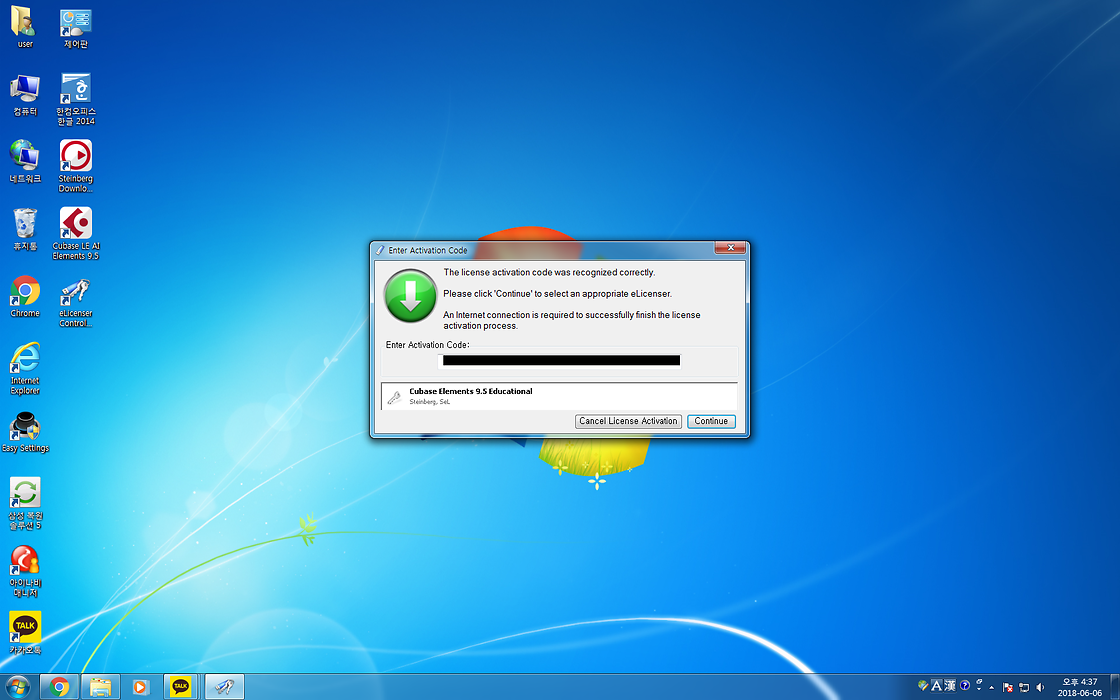Click the green download arrow icon in dialog
The height and width of the screenshot is (700, 1120).
(x=410, y=296)
